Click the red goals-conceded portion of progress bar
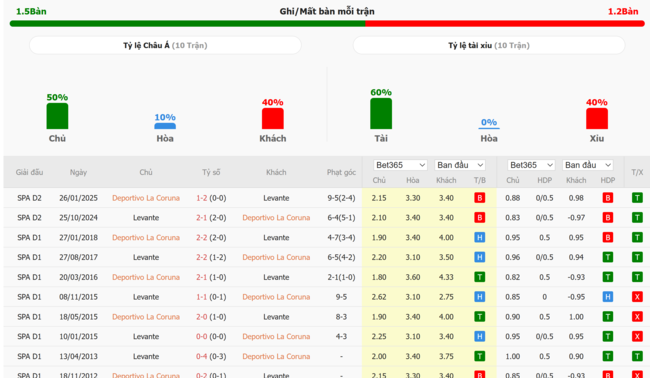Image resolution: width=650 pixels, height=378 pixels. (x=505, y=24)
